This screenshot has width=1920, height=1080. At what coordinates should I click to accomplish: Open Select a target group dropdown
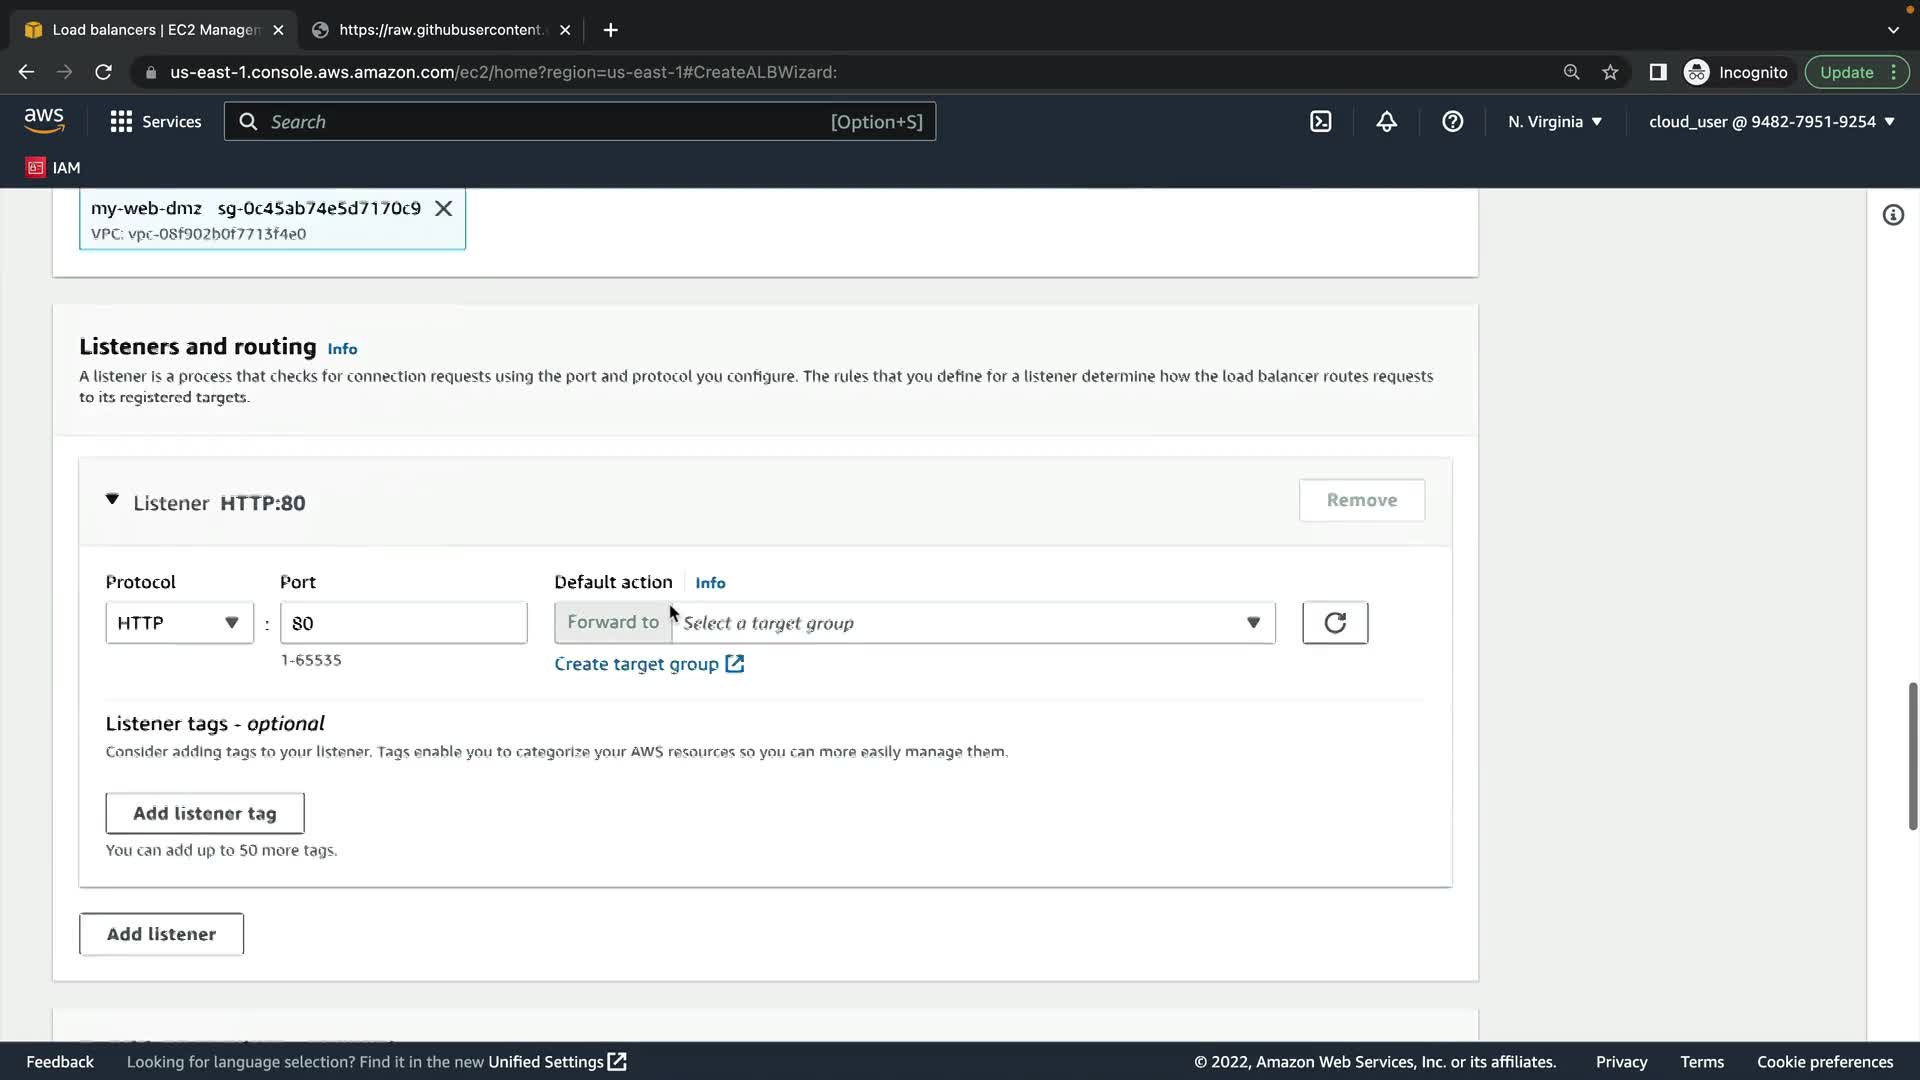[x=972, y=623]
